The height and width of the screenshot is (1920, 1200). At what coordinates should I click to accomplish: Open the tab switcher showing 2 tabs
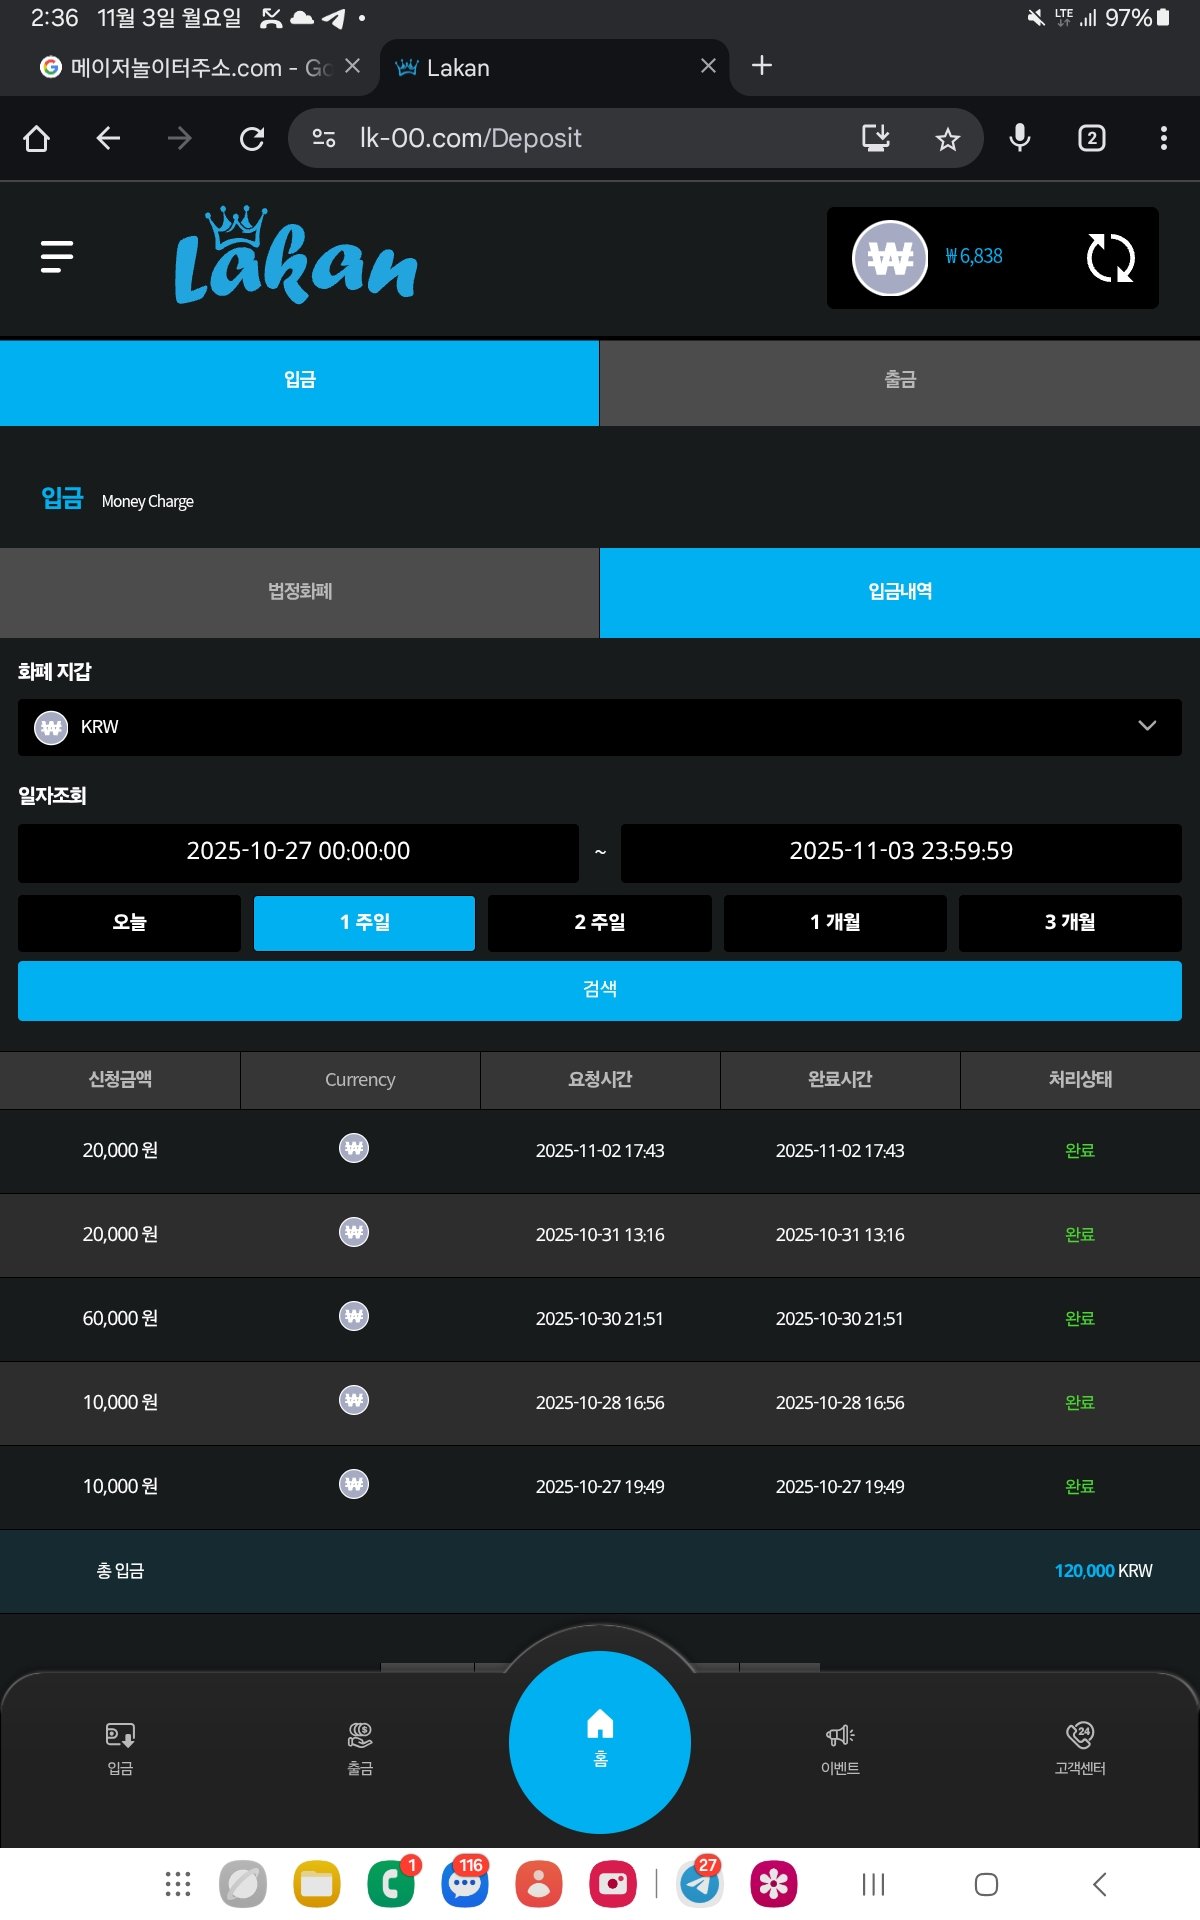click(1091, 139)
